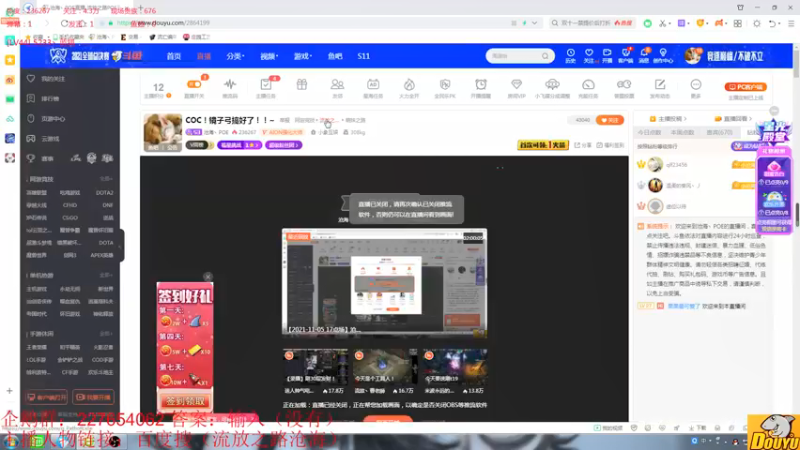This screenshot has width=800, height=450.
Task: Click the Douyu site search box
Action: pyautogui.click(x=520, y=56)
